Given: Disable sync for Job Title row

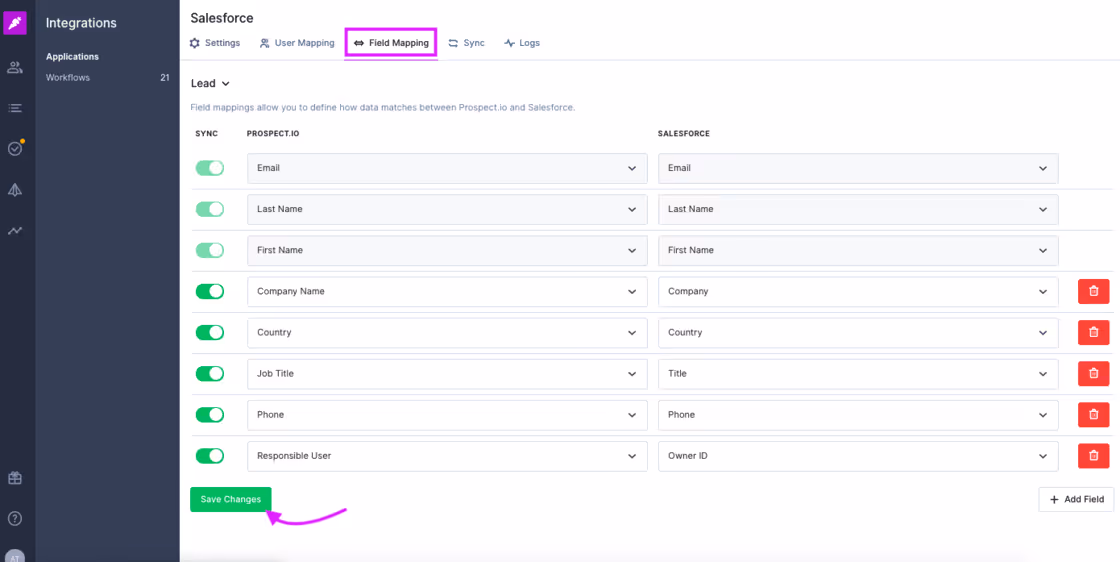Looking at the screenshot, I should [x=210, y=373].
